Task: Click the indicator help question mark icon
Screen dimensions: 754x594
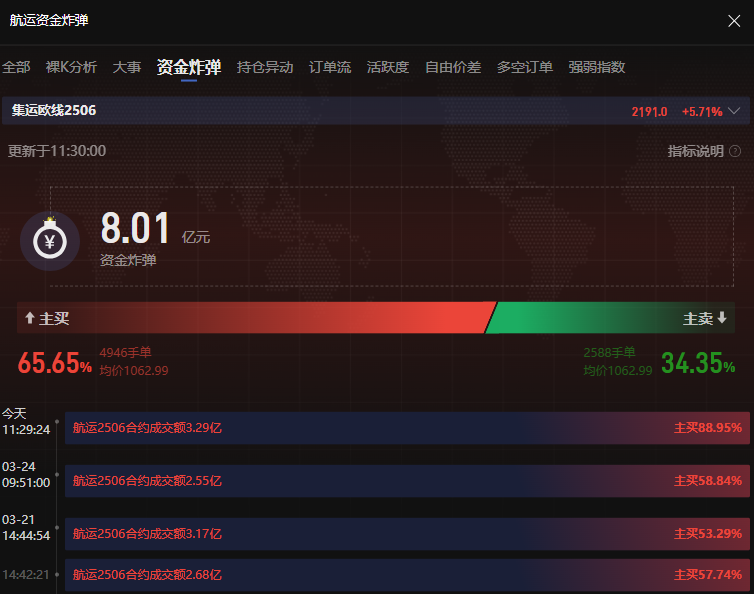Action: [735, 151]
